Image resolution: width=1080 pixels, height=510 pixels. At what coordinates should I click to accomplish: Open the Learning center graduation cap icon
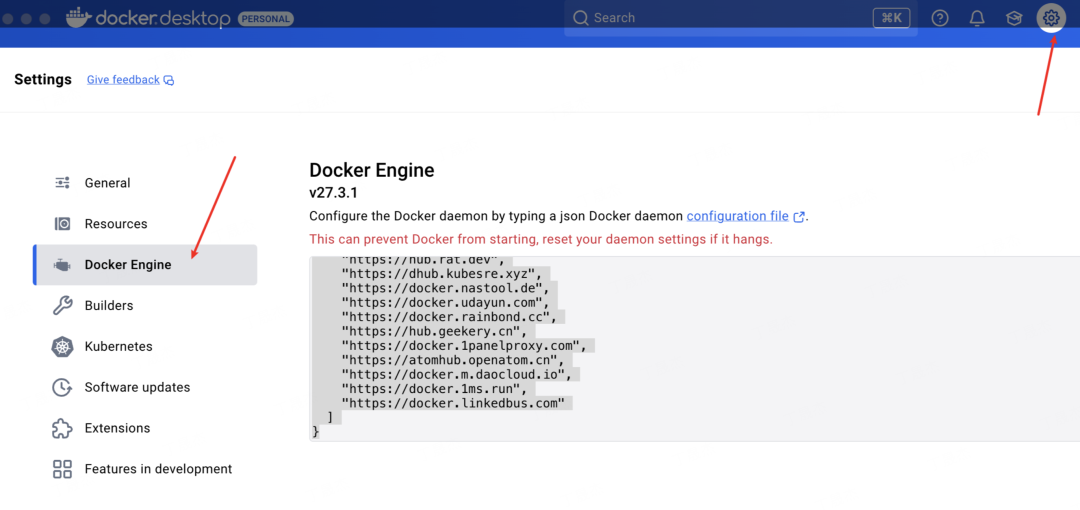(1014, 18)
